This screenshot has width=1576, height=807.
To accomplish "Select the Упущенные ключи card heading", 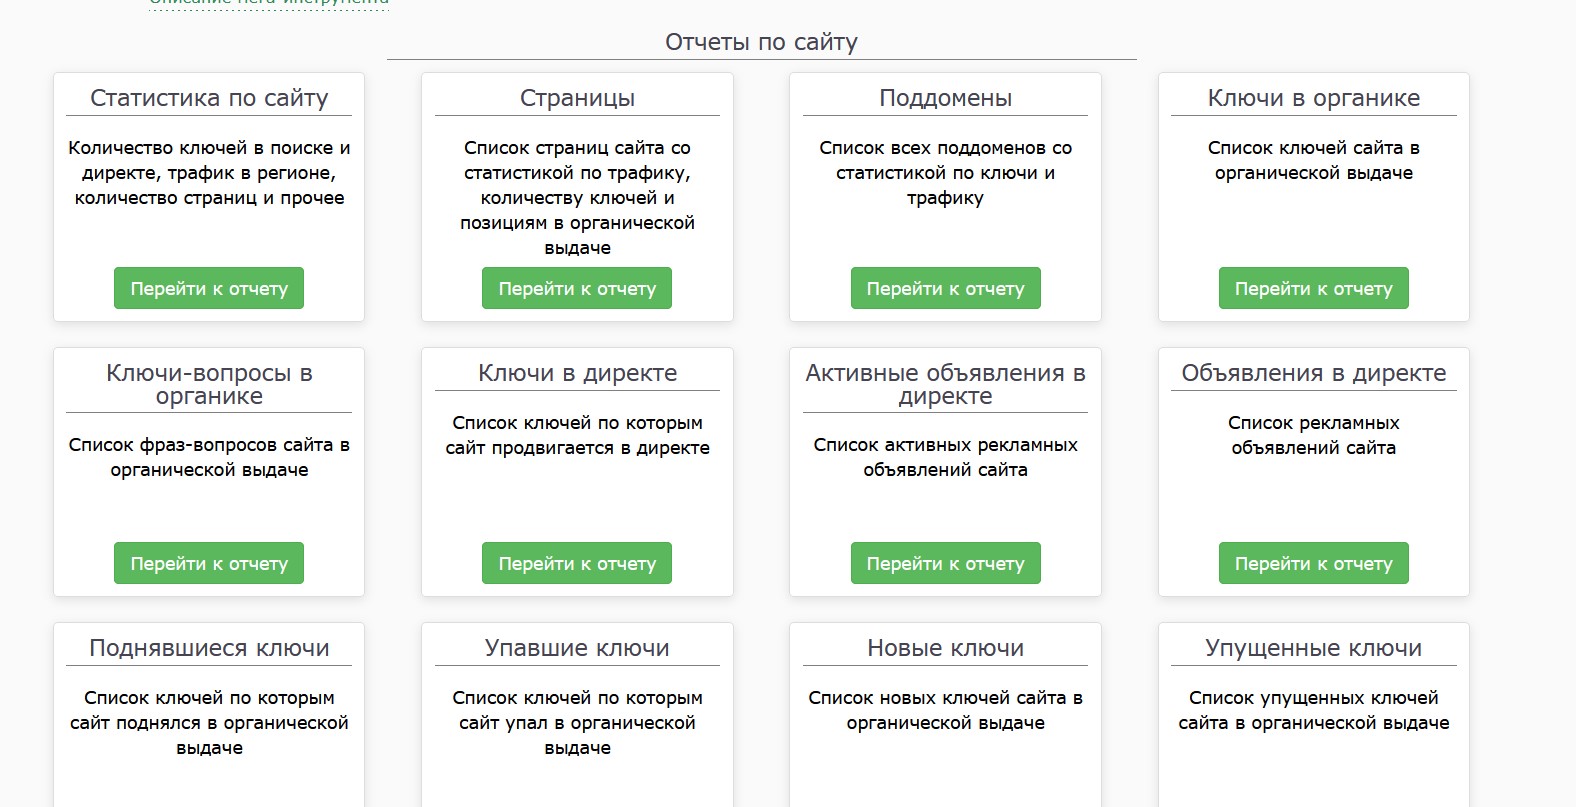I will point(1313,648).
